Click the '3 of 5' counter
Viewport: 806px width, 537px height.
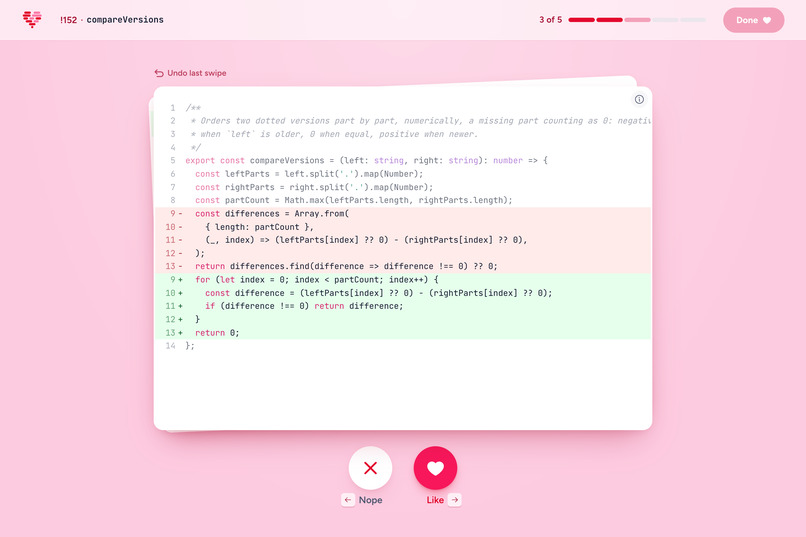tap(550, 20)
